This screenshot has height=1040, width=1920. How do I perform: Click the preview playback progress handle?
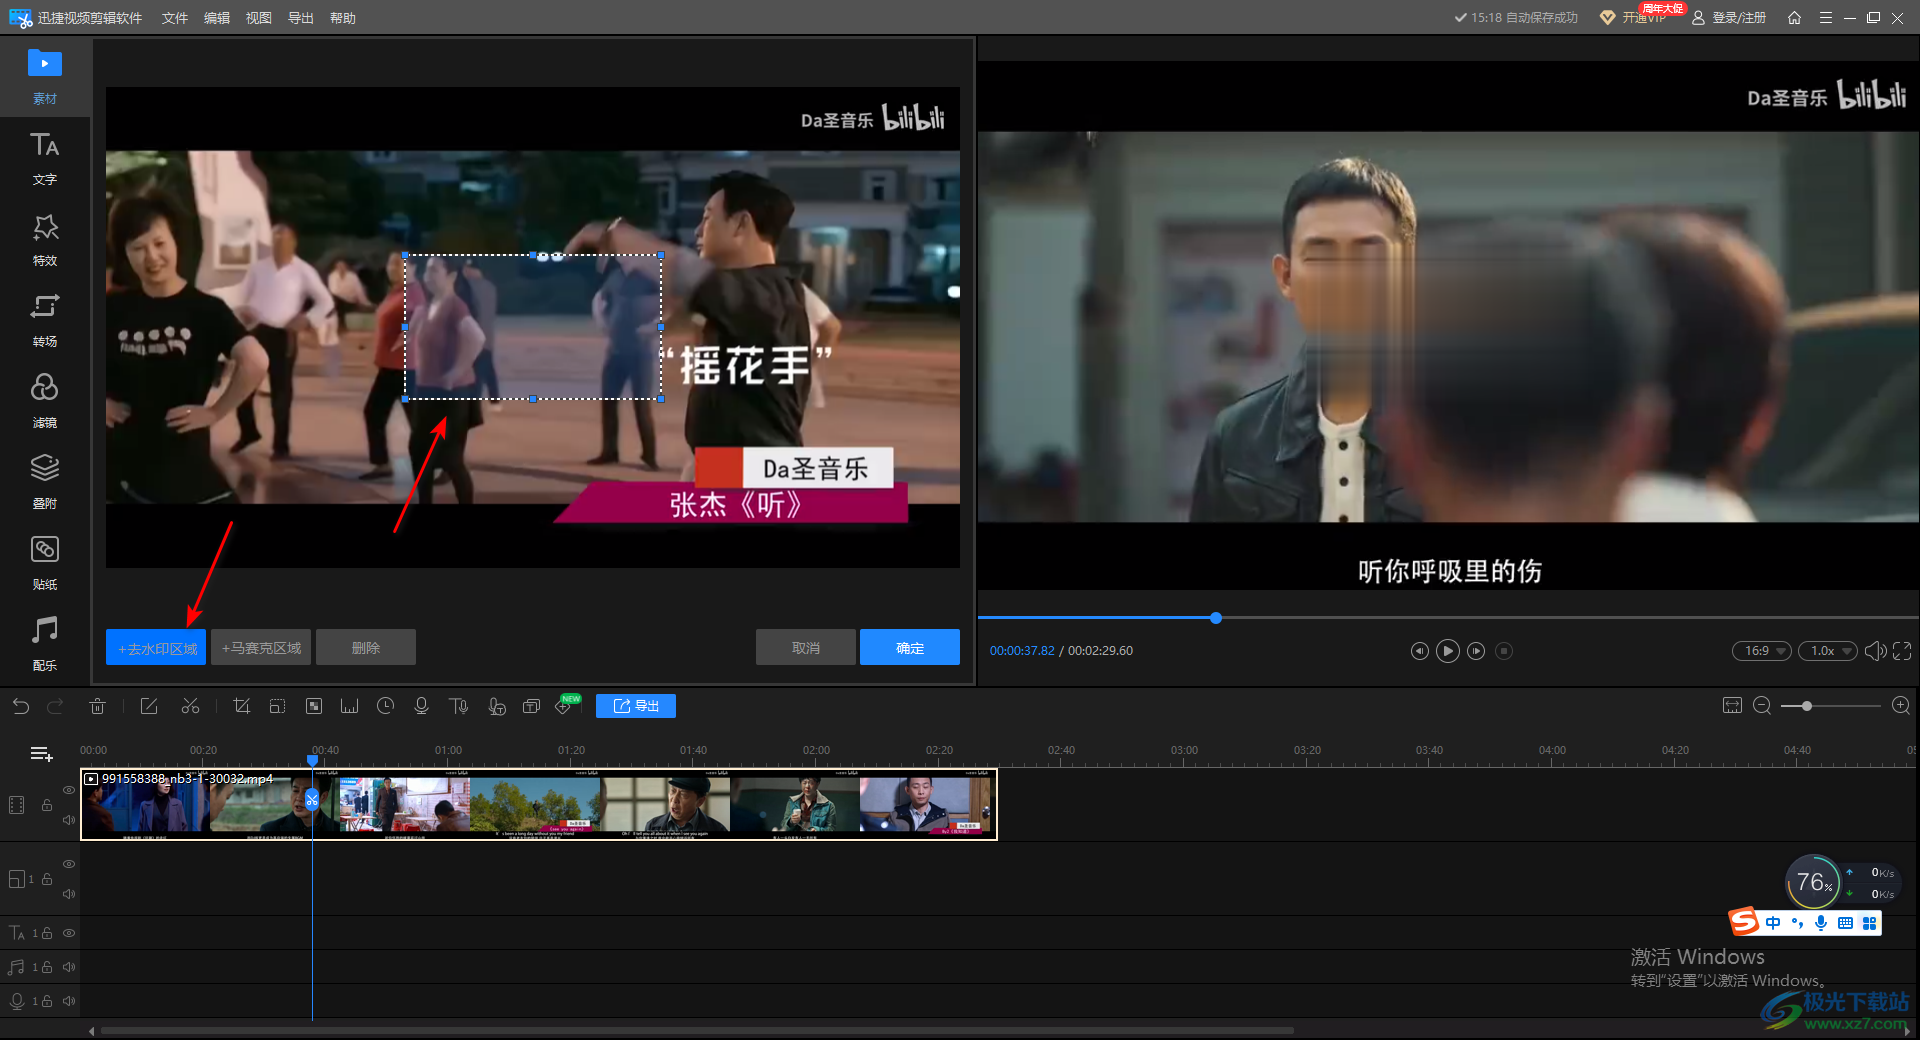pyautogui.click(x=1216, y=618)
